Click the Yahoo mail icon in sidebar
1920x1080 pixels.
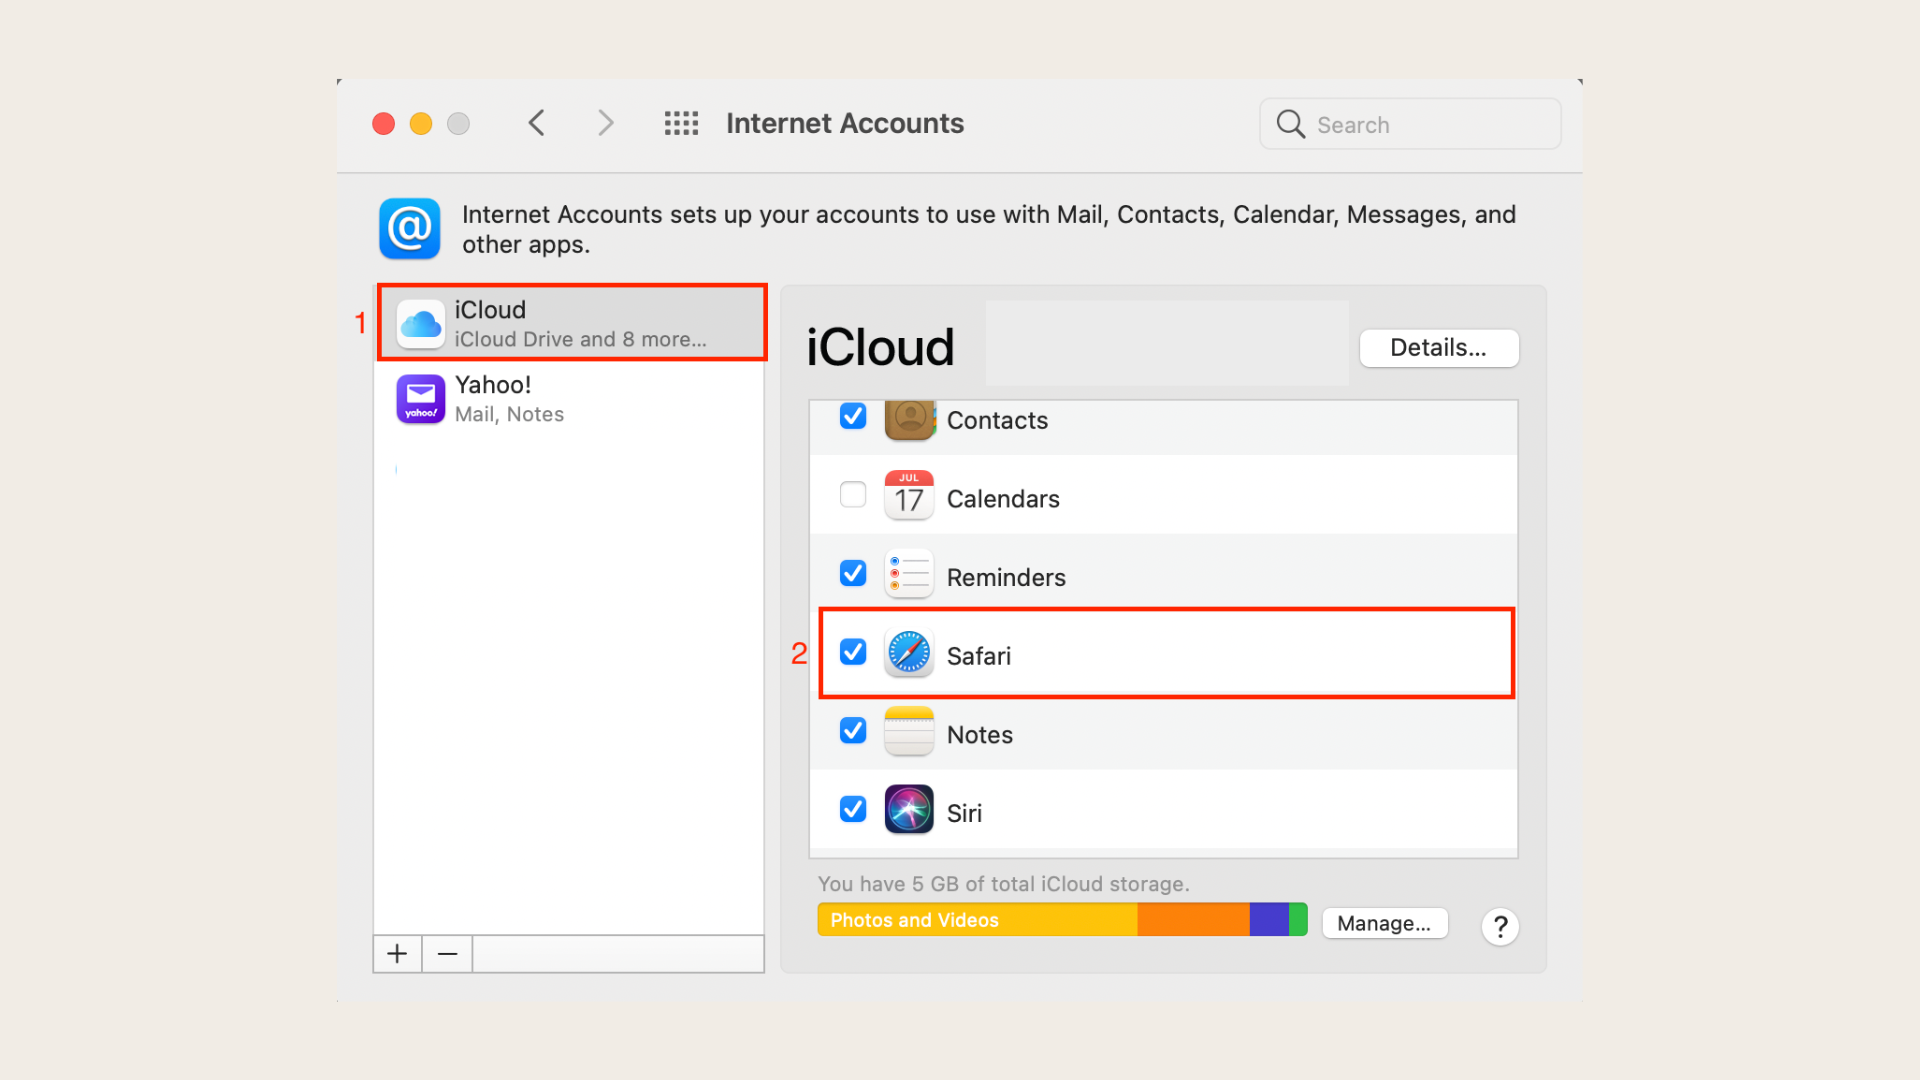tap(421, 399)
